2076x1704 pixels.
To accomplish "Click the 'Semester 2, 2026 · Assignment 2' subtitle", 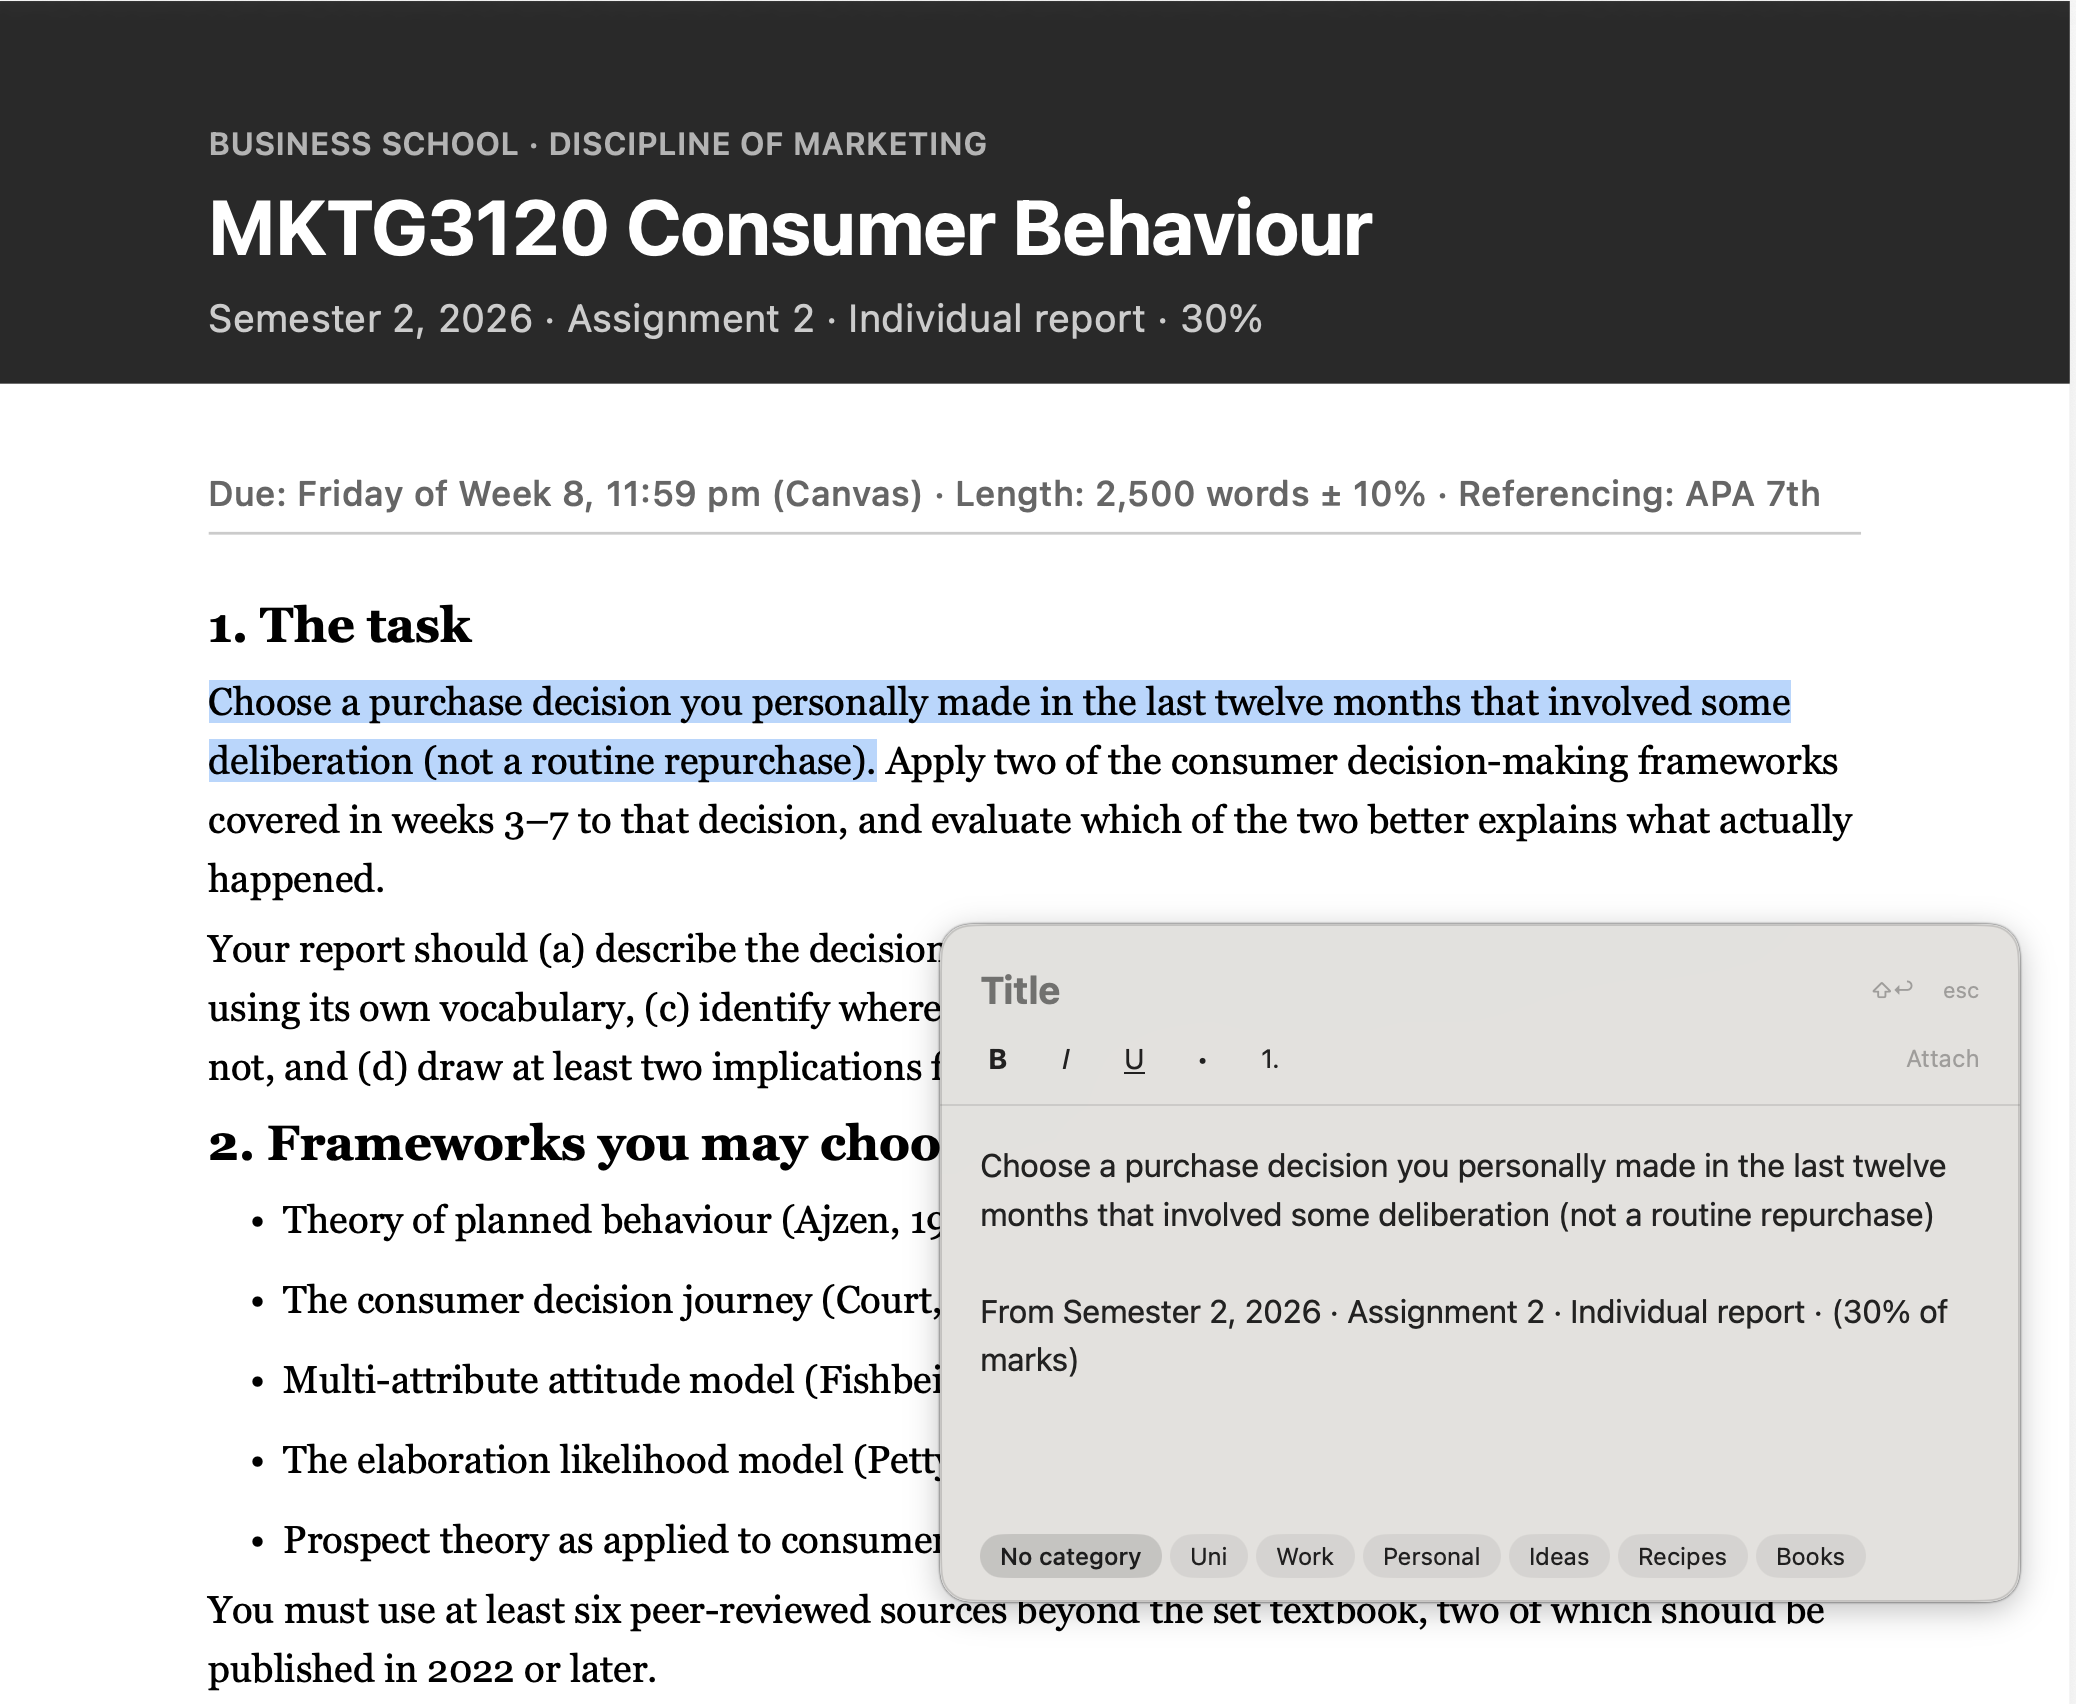I will (x=735, y=319).
